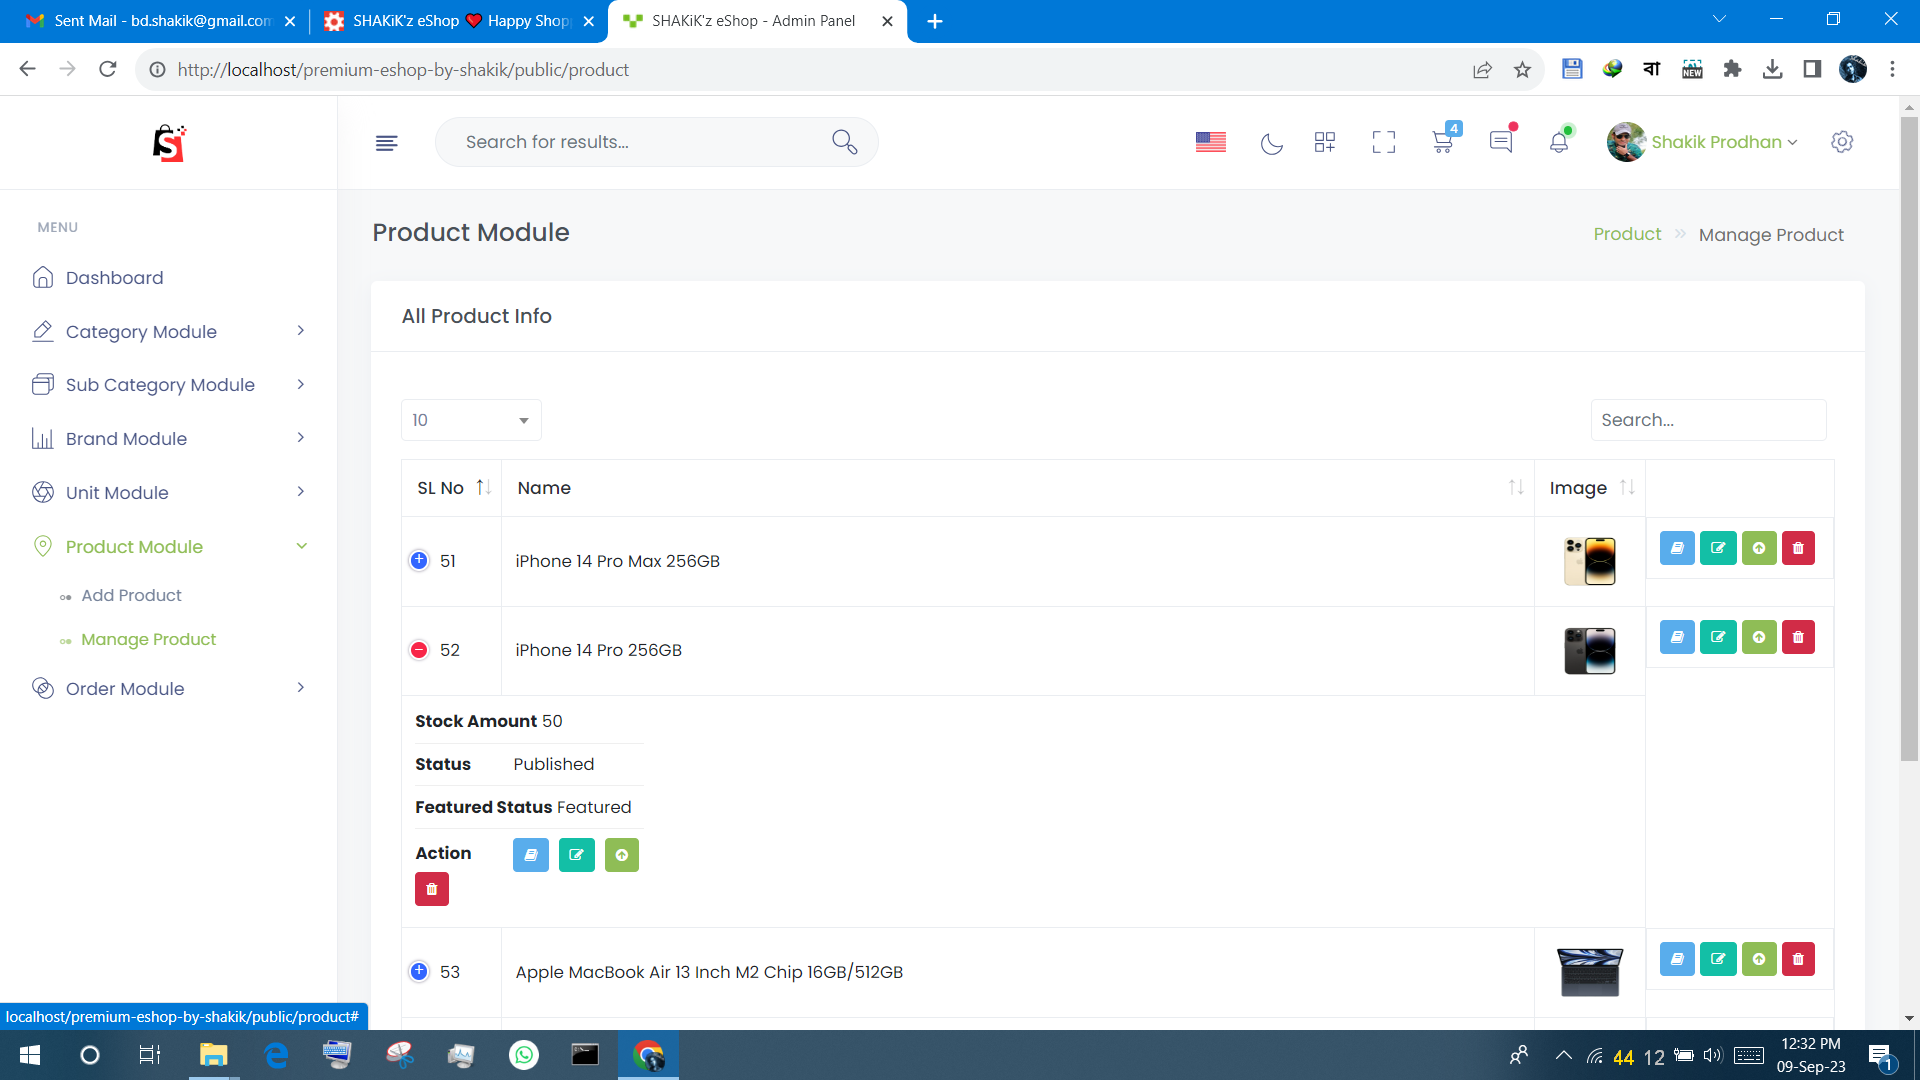Open Shakik Prodhan profile dropdown
1920x1080 pixels.
pos(1702,142)
